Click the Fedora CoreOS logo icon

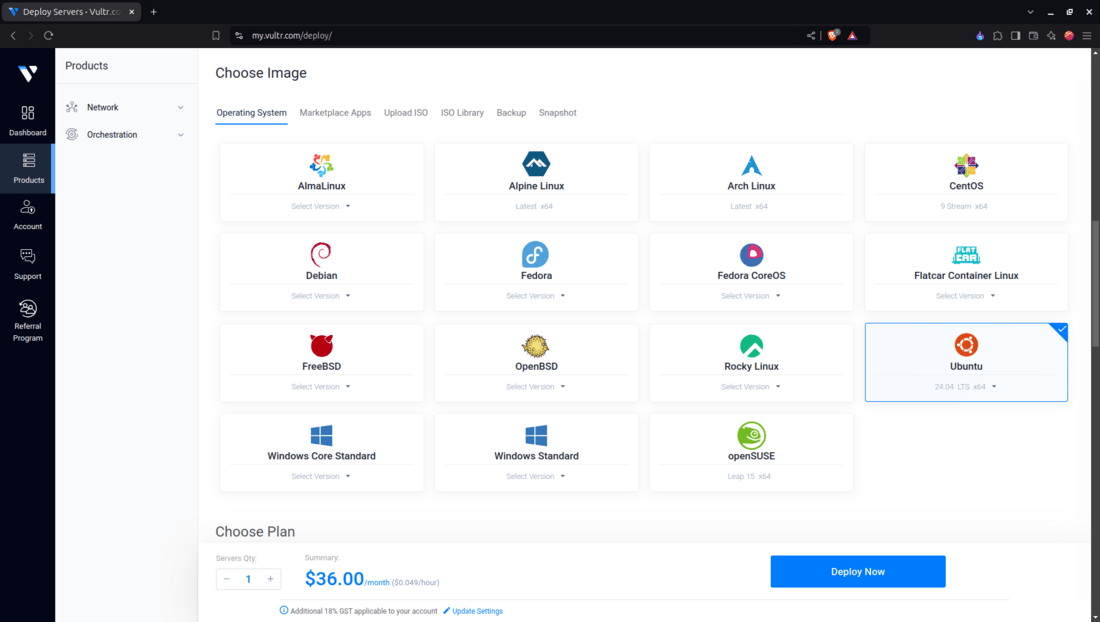click(751, 255)
